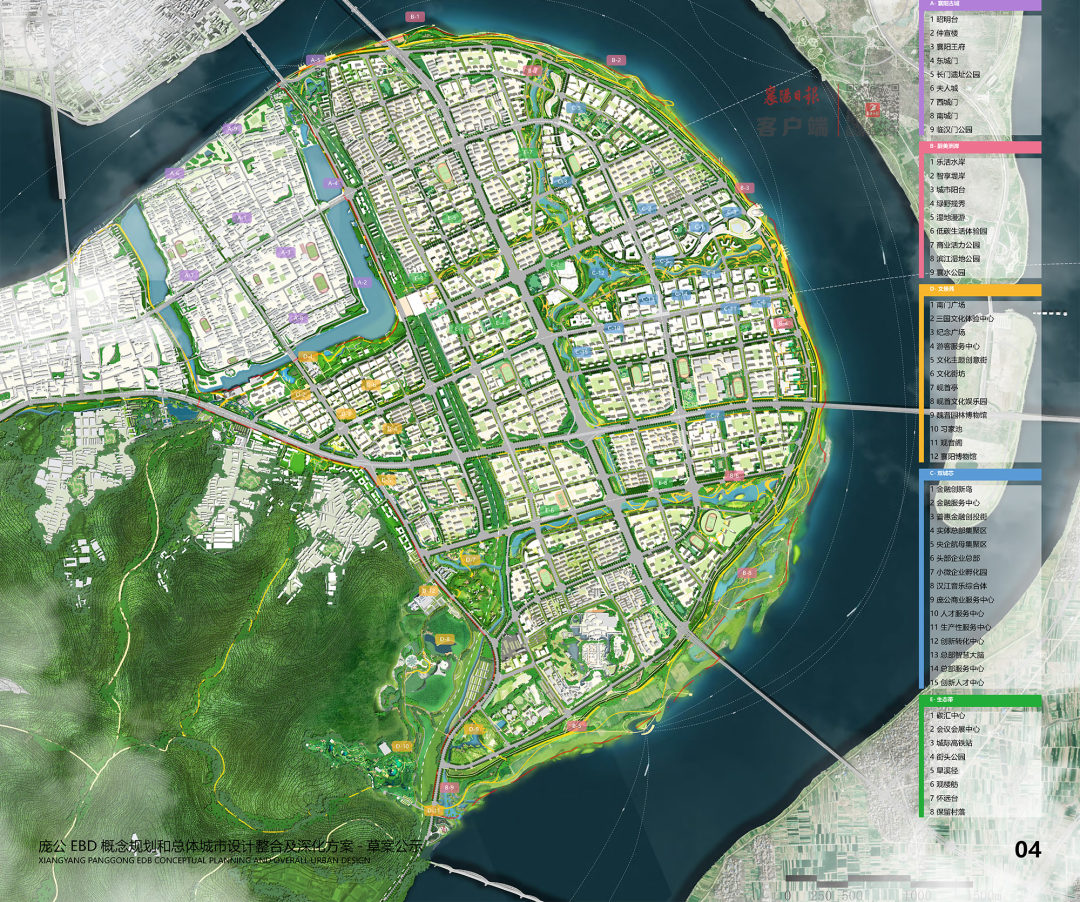Click the B-2 marker on the map
Image resolution: width=1080 pixels, height=902 pixels.
click(615, 61)
